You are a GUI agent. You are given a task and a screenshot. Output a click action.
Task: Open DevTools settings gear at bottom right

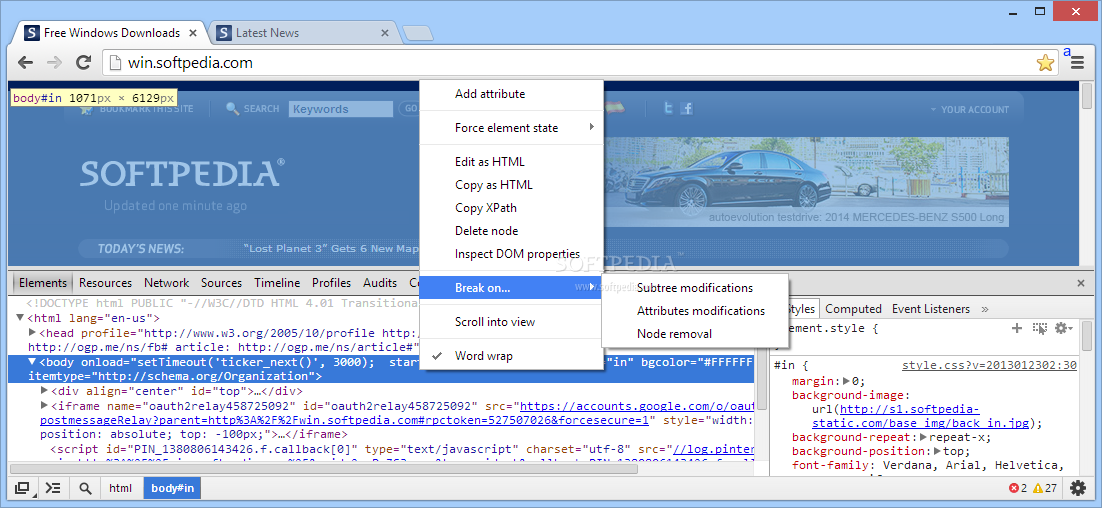click(1077, 488)
